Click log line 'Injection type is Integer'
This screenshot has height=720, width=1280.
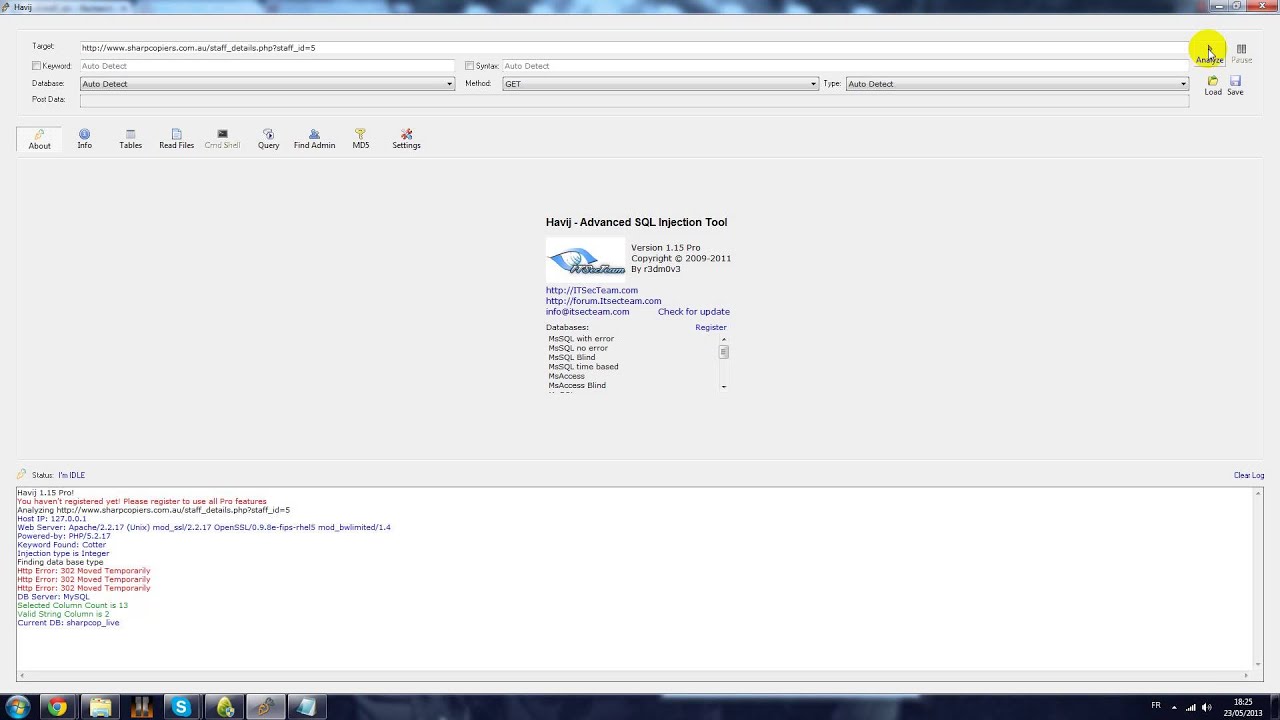63,553
